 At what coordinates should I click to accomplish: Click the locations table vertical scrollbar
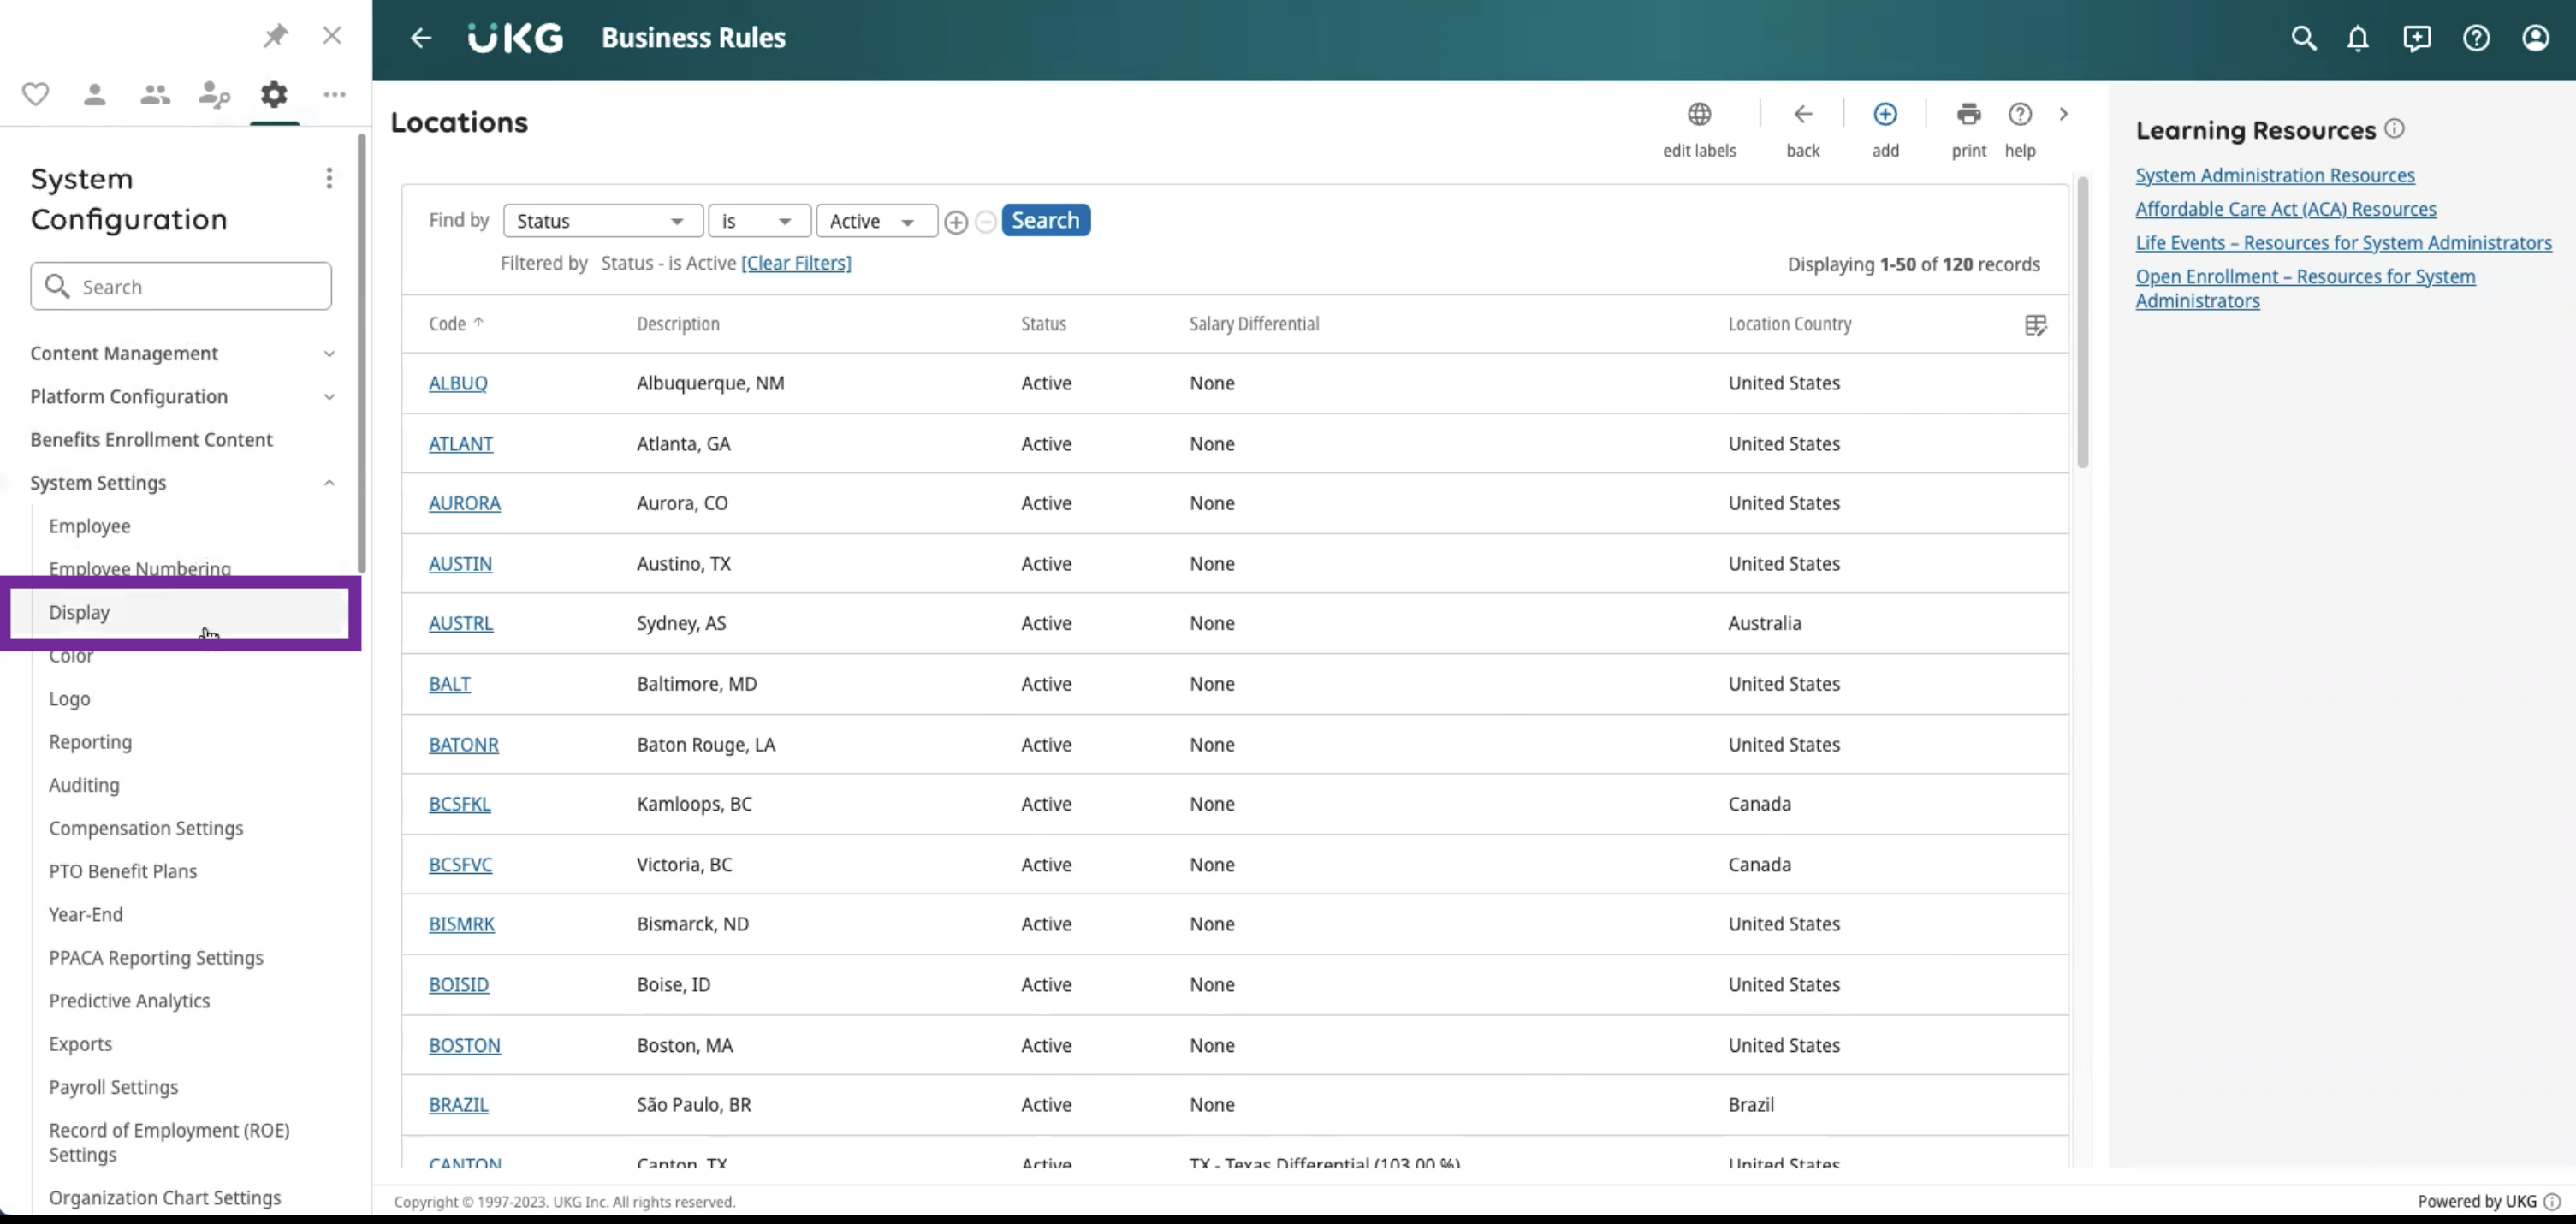click(x=2082, y=322)
